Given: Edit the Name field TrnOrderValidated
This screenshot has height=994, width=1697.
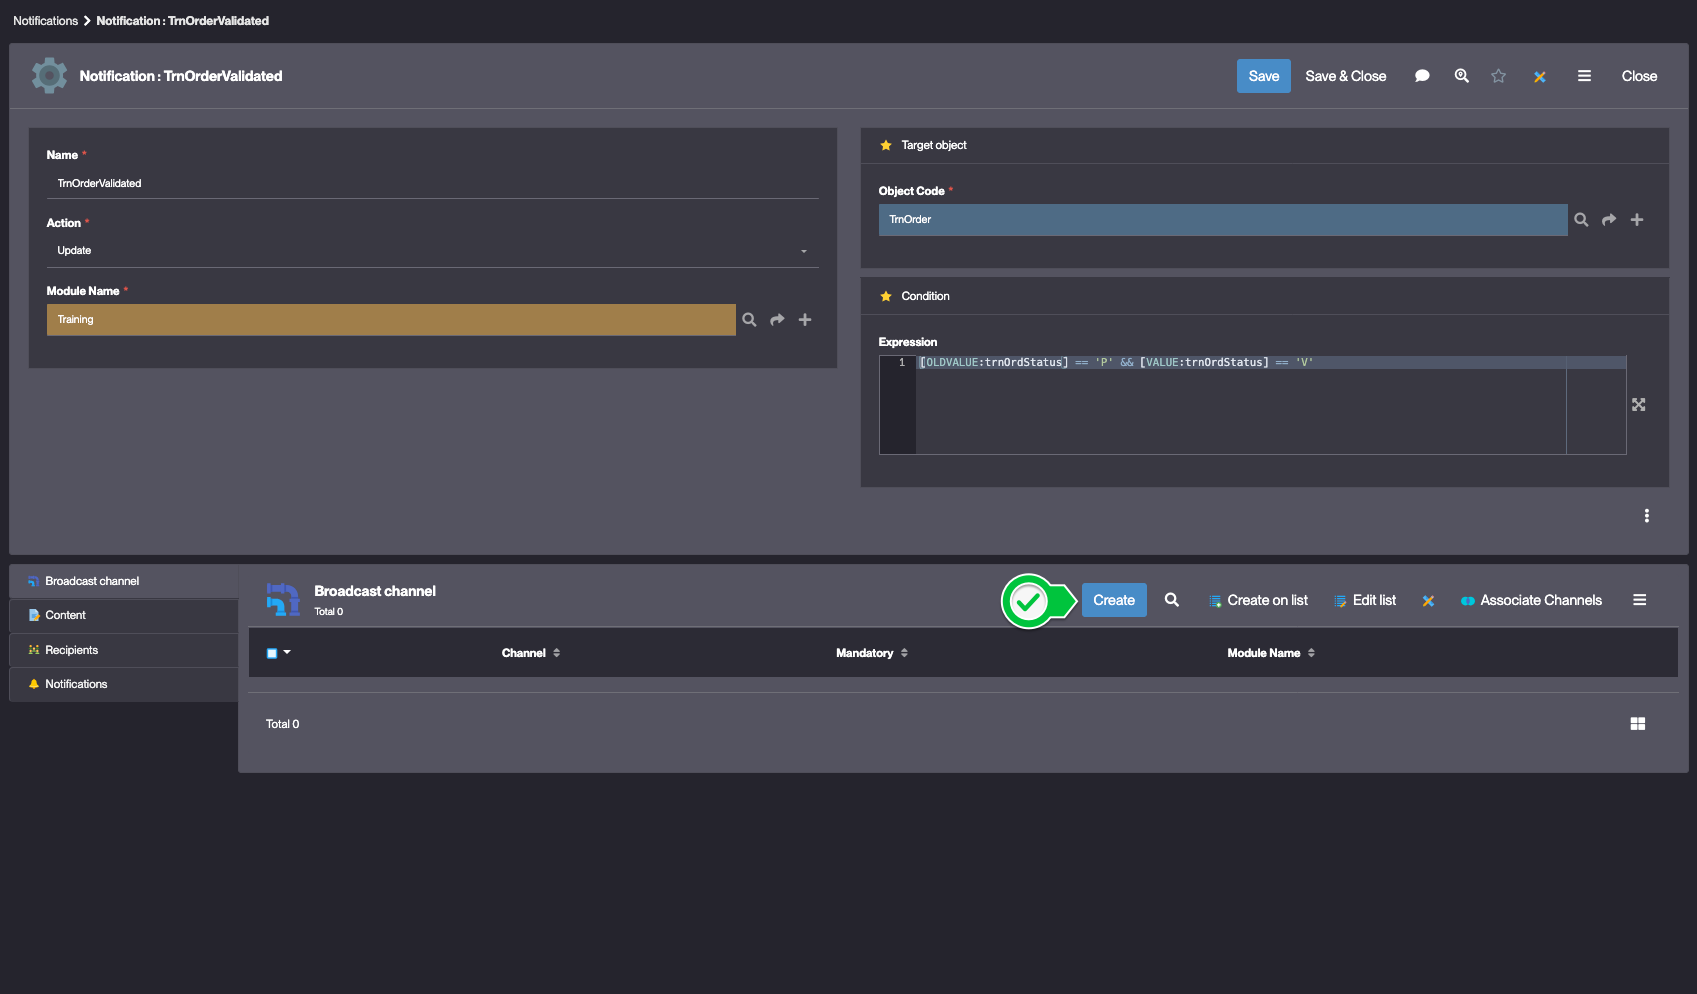Looking at the screenshot, I should click(x=432, y=184).
